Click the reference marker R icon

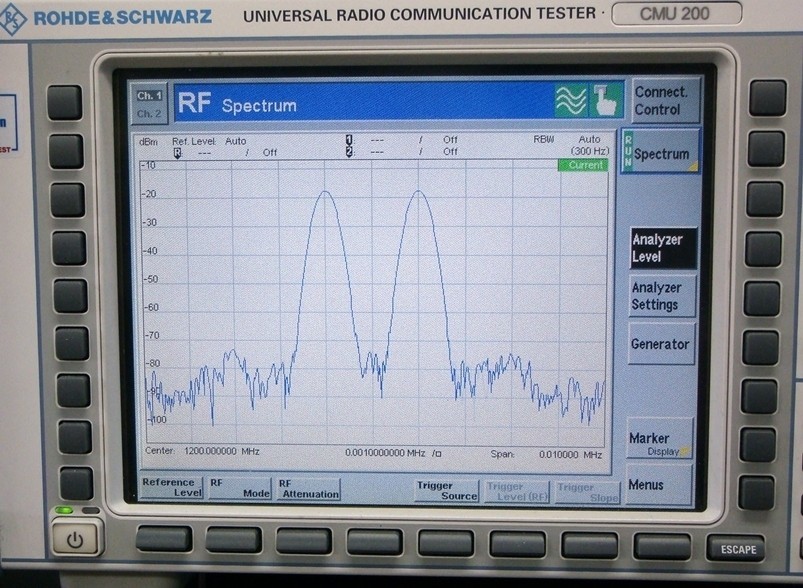coord(178,153)
